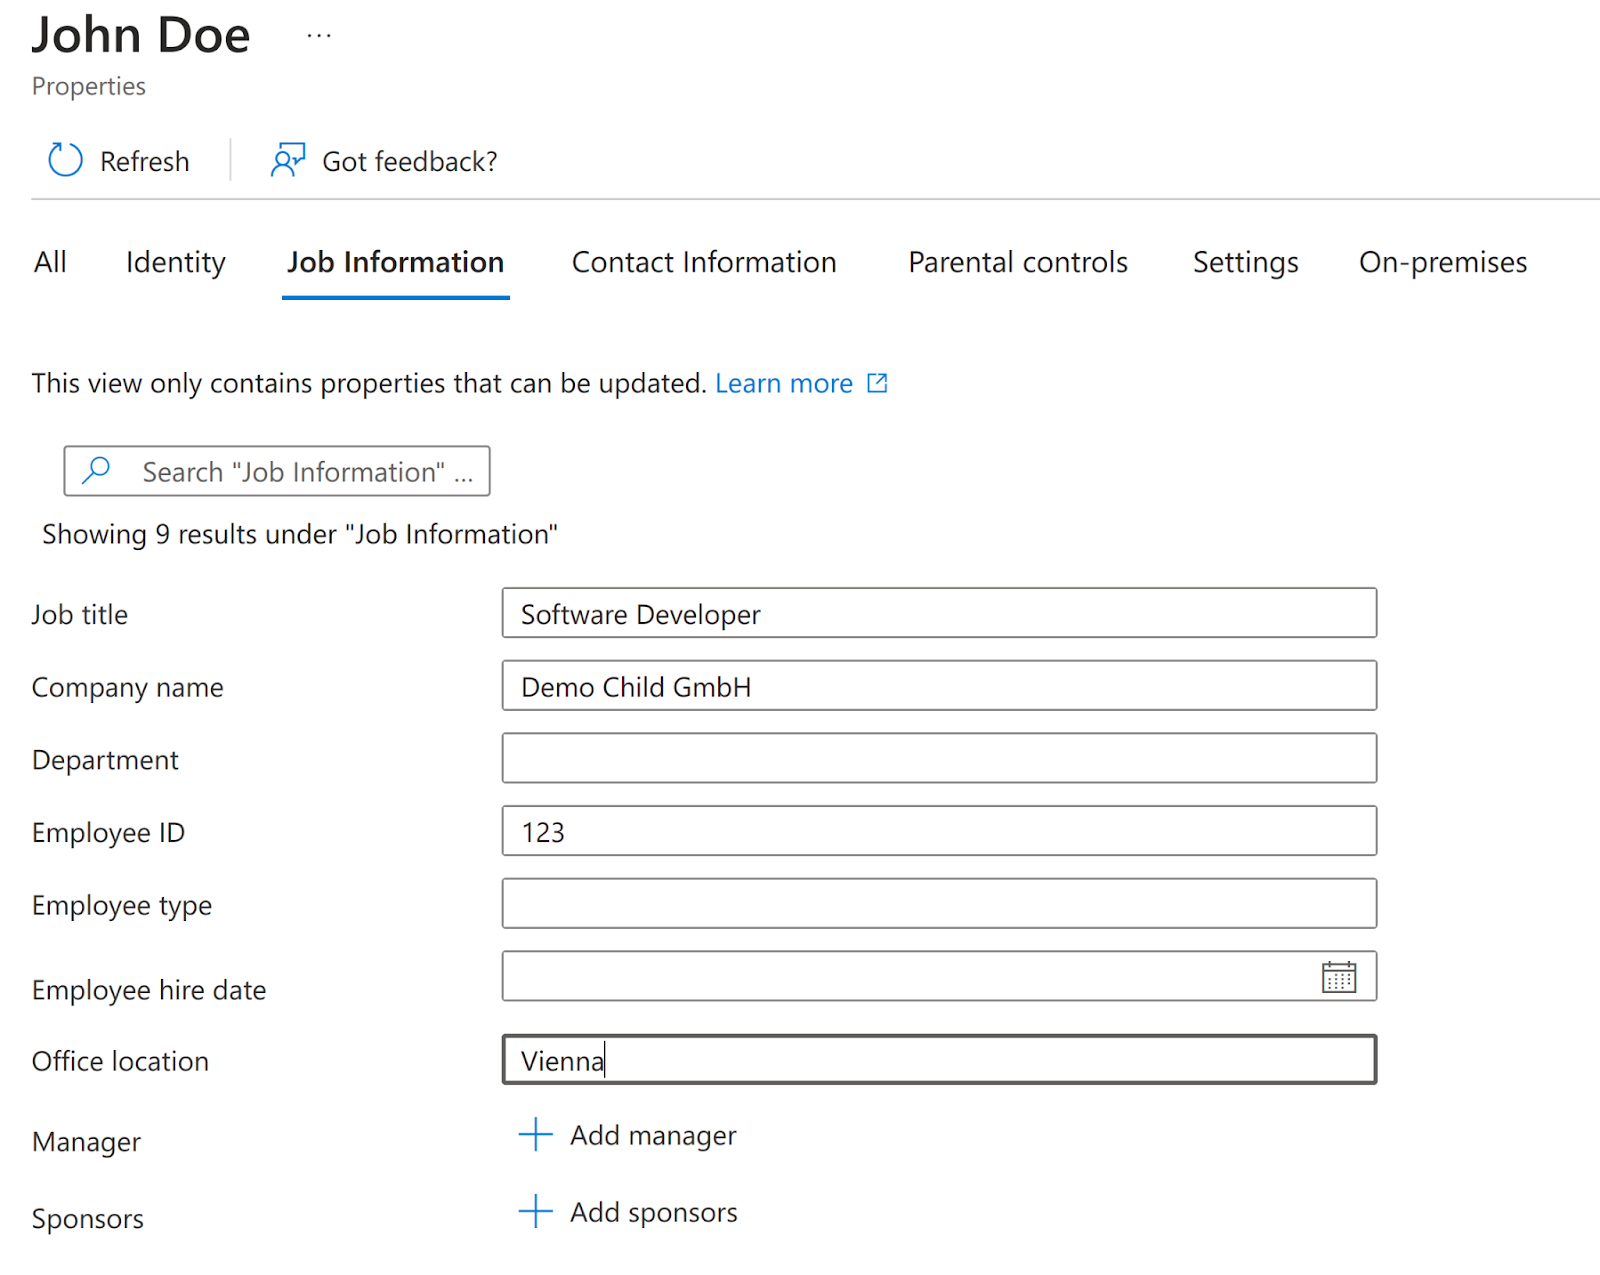Click the Employee hire date label
This screenshot has height=1275, width=1600.
pyautogui.click(x=149, y=991)
